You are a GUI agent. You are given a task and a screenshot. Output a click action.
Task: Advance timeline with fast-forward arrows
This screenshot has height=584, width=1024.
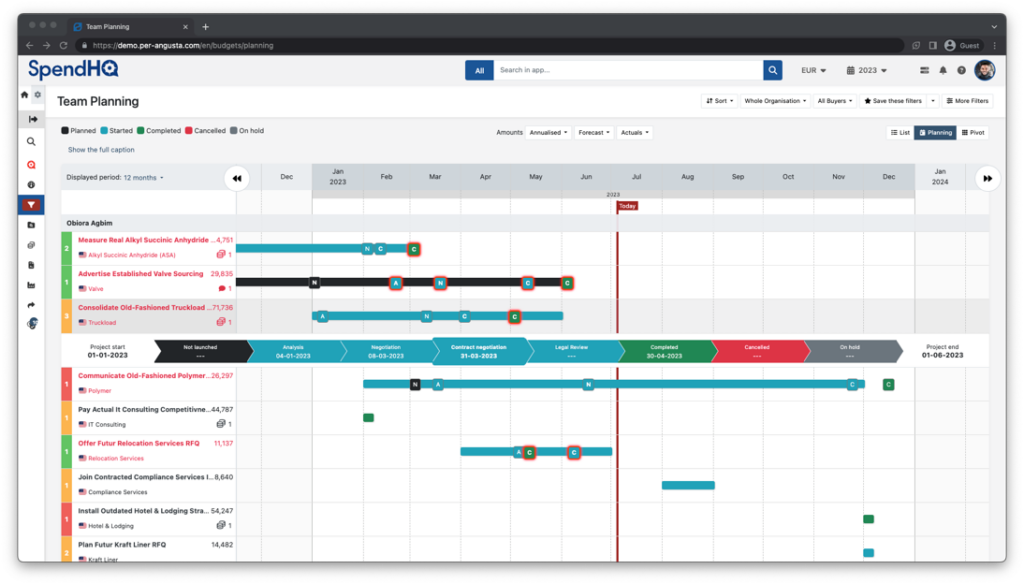987,178
